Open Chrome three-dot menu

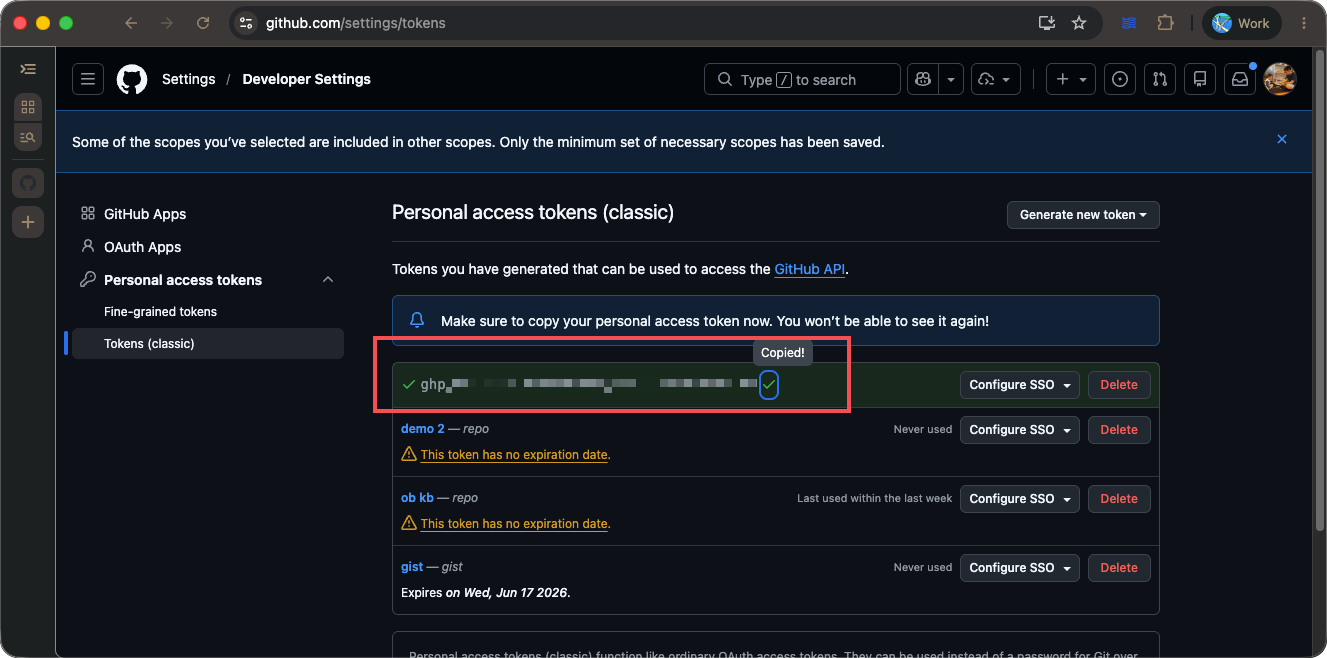(1304, 23)
